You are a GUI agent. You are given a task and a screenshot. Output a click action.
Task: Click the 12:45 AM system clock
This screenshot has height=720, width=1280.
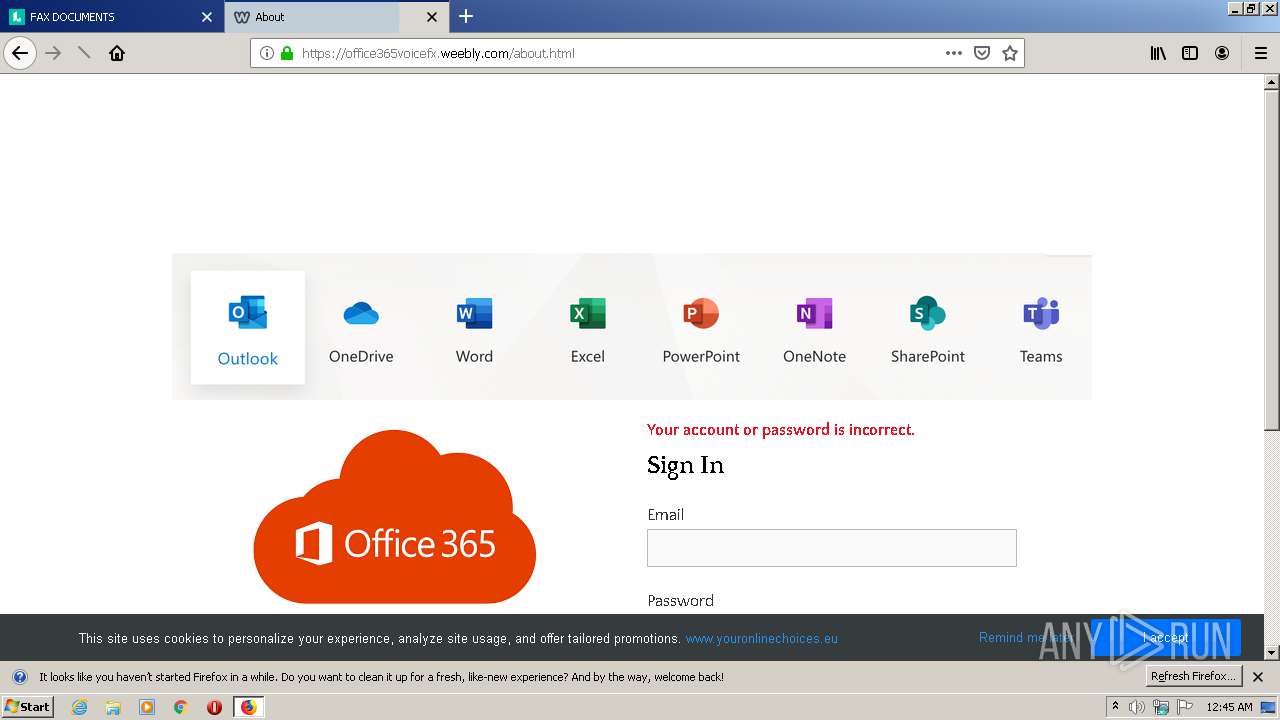pyautogui.click(x=1229, y=707)
